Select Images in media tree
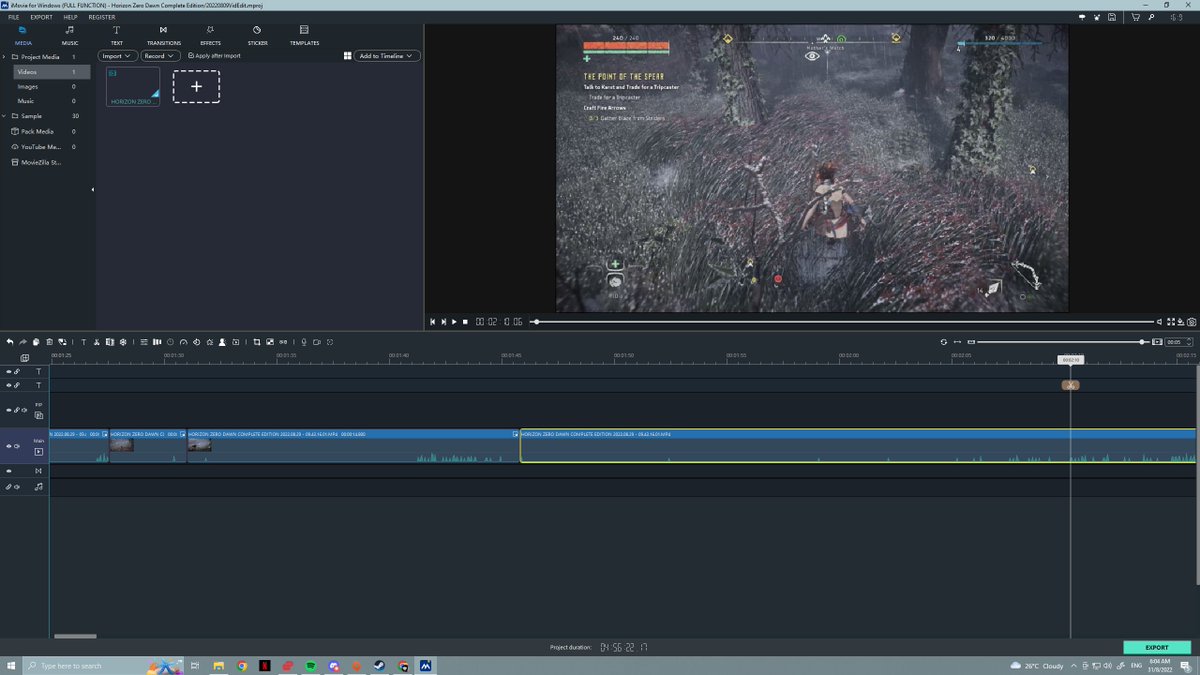 28,87
